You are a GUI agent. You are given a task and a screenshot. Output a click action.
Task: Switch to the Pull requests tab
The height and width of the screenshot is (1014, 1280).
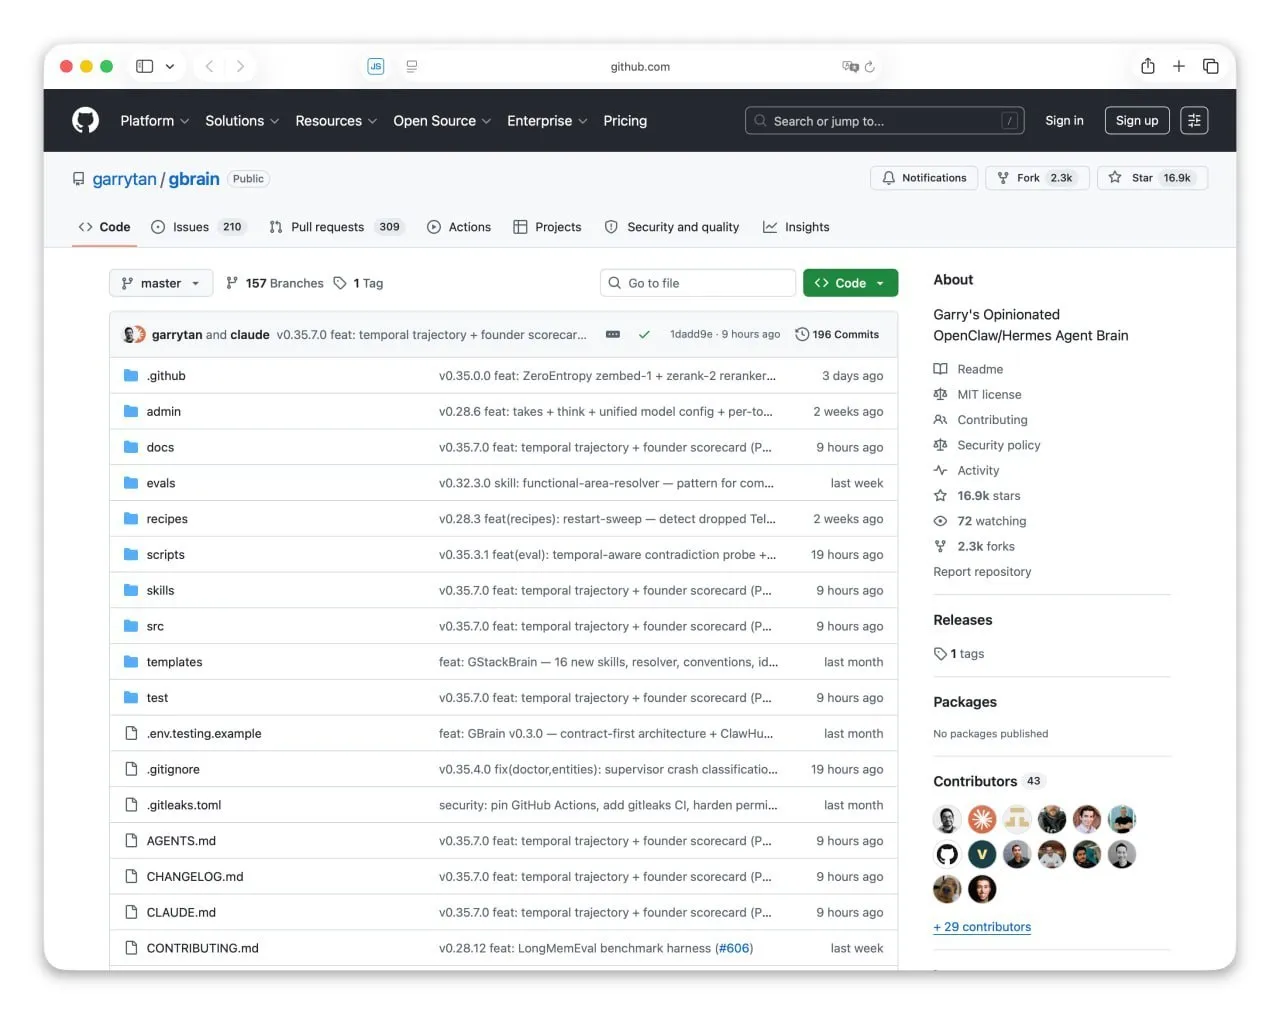pos(336,227)
